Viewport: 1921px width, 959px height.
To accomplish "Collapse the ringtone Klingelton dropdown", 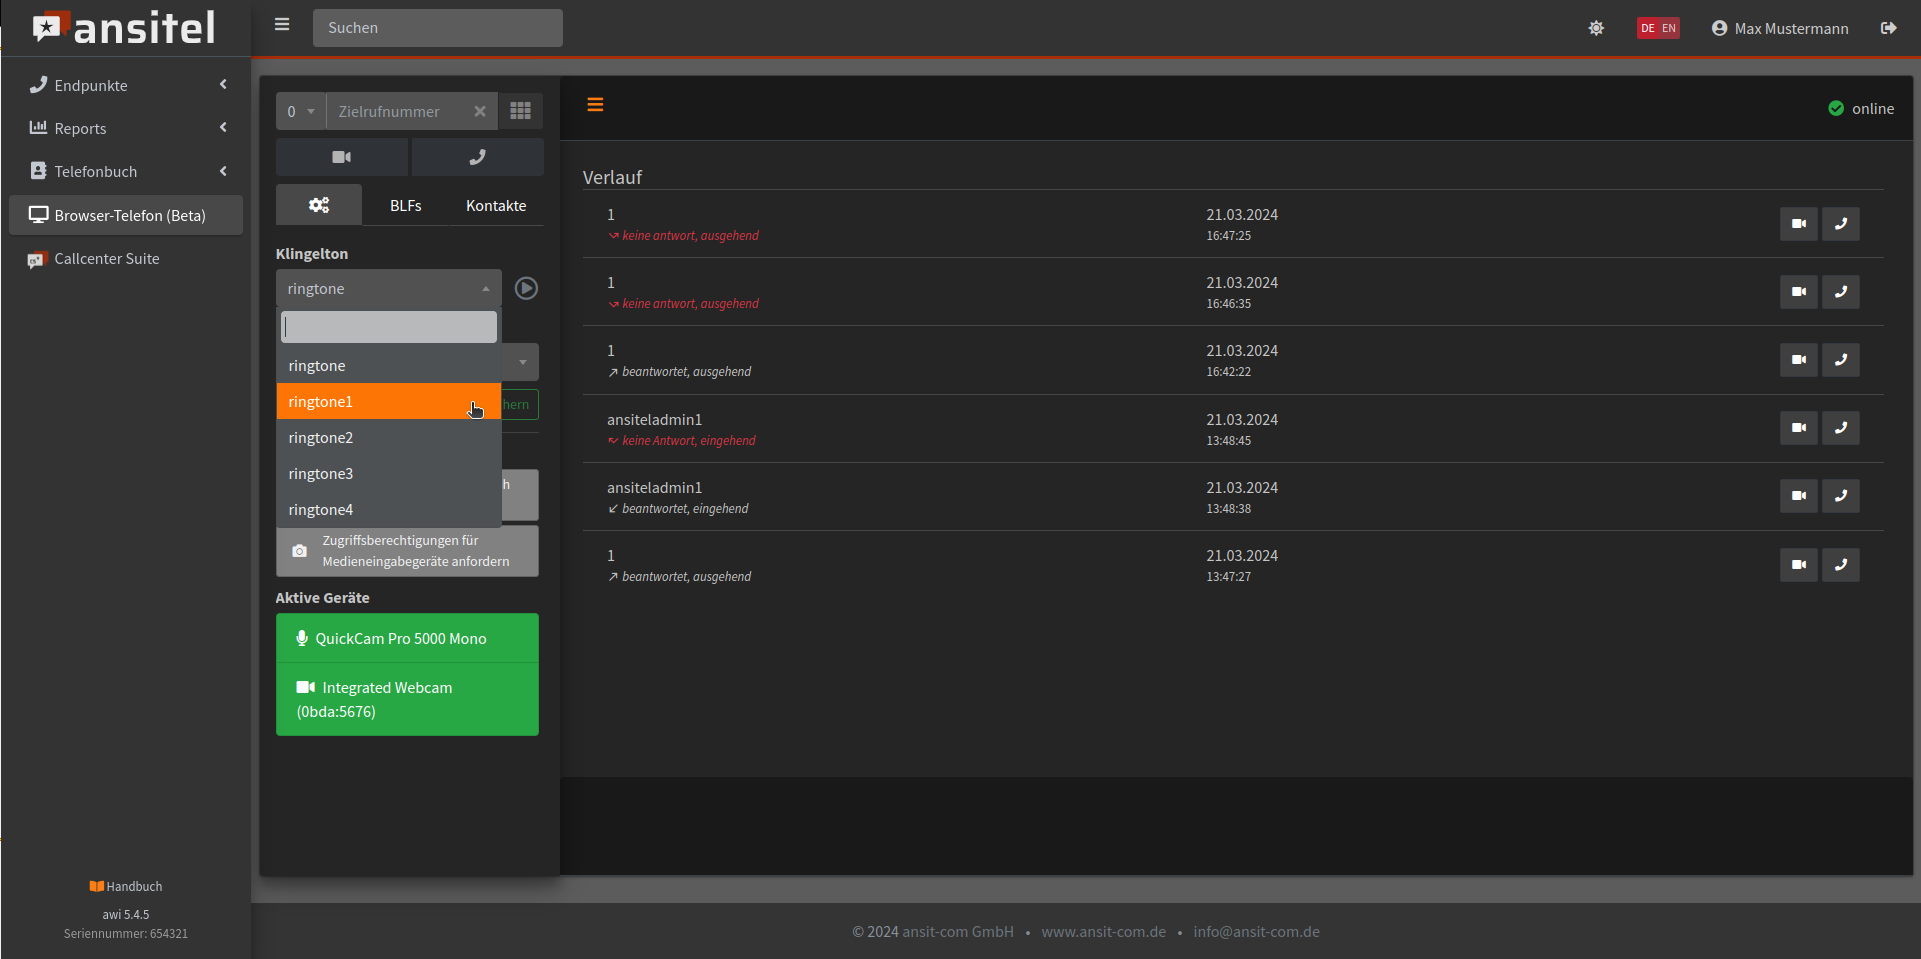I will pos(388,289).
